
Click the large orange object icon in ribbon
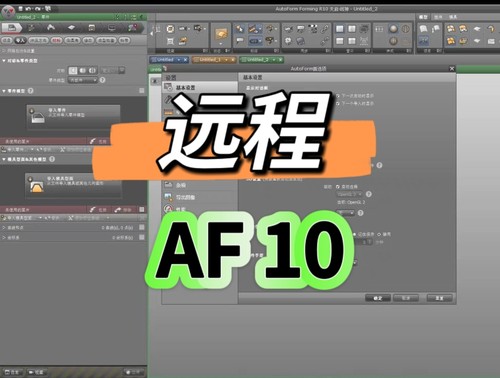[x=220, y=33]
